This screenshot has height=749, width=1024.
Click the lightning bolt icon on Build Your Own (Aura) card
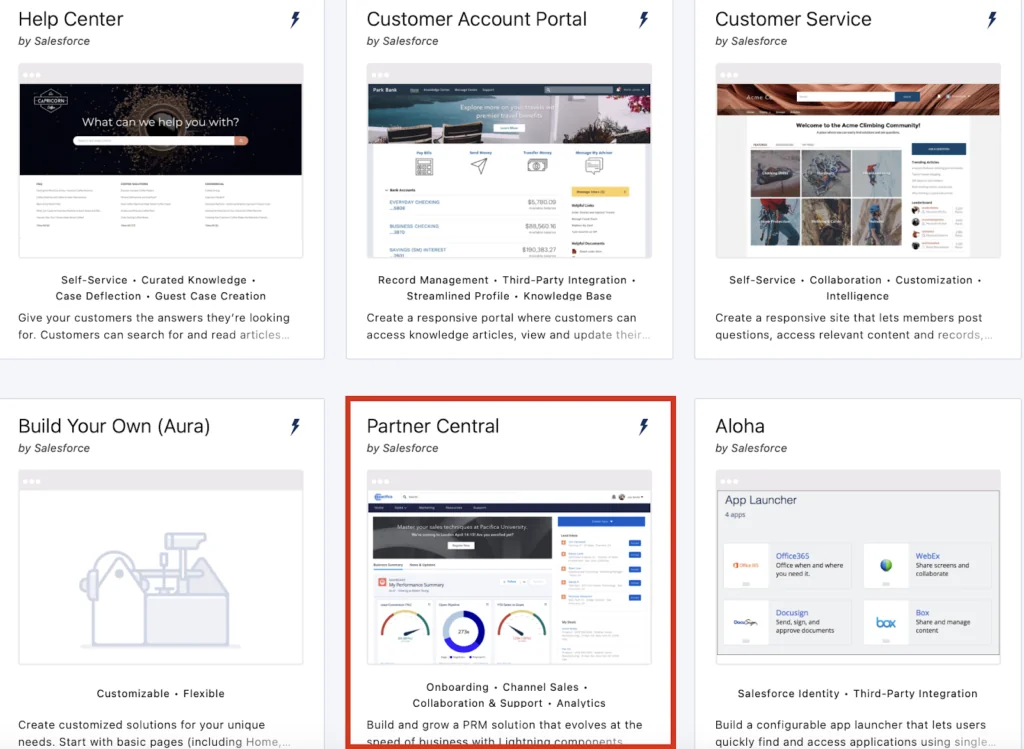pos(295,427)
